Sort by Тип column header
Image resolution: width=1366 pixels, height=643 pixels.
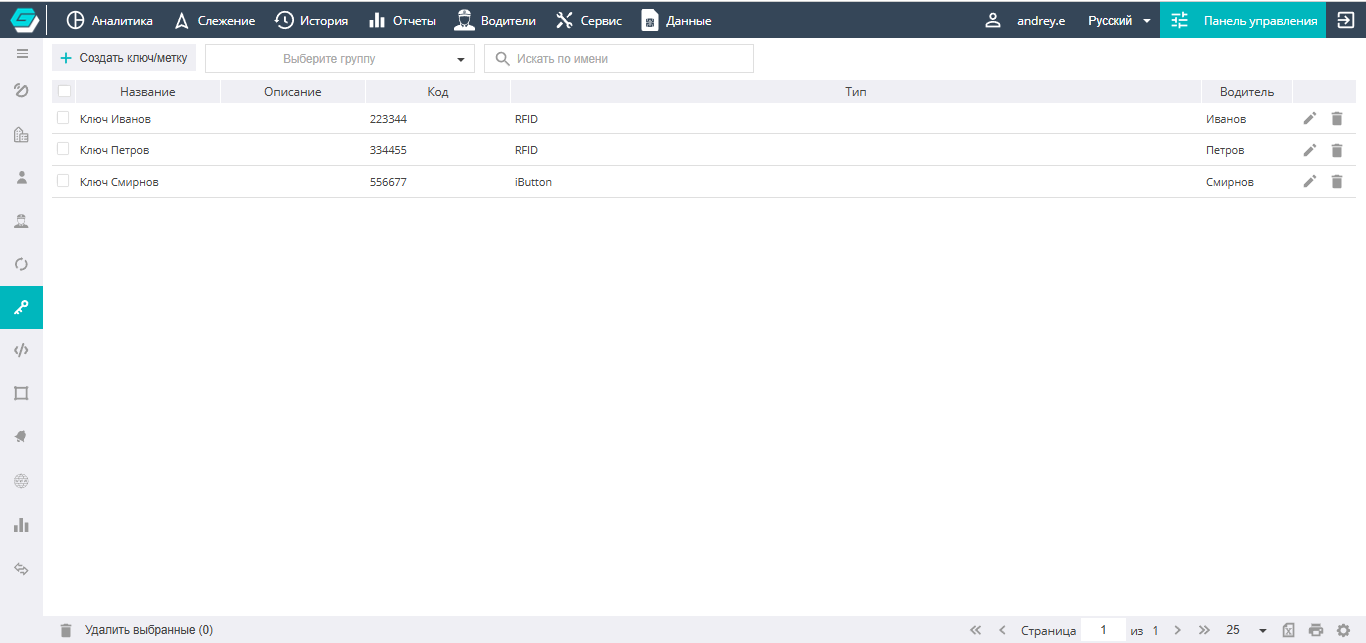(x=856, y=92)
